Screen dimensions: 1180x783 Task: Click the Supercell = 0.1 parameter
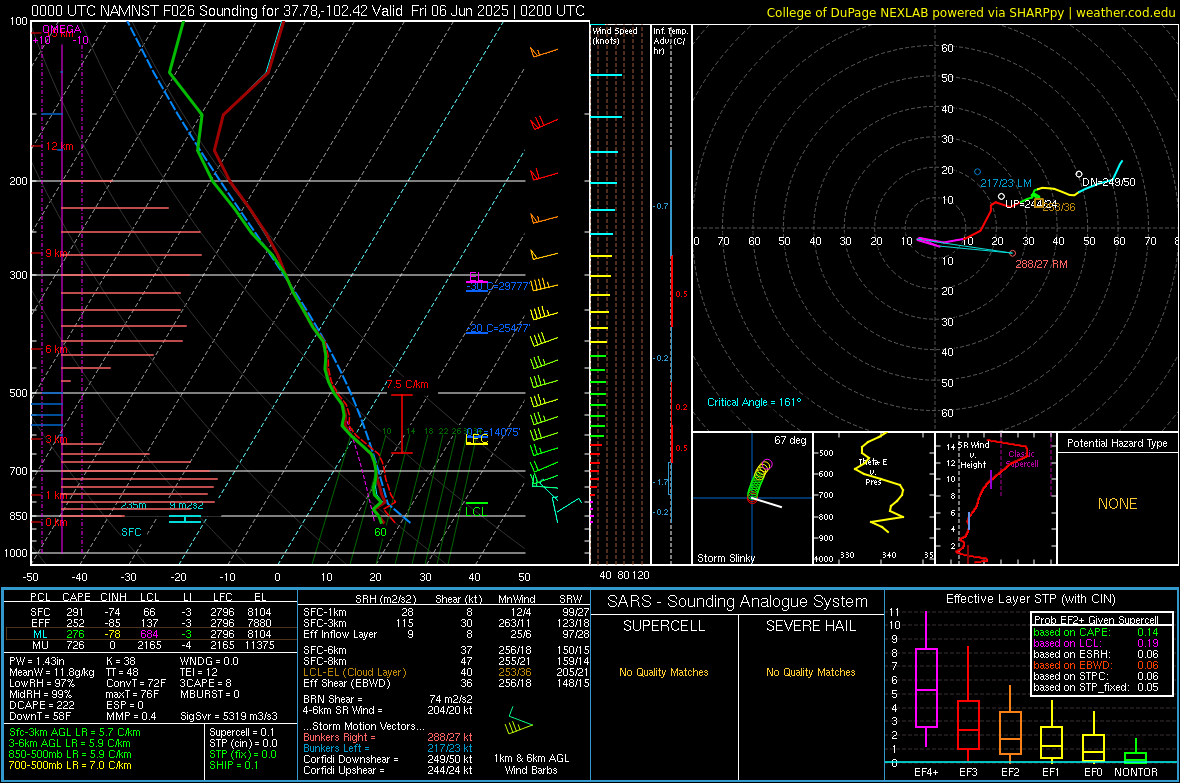pyautogui.click(x=242, y=732)
